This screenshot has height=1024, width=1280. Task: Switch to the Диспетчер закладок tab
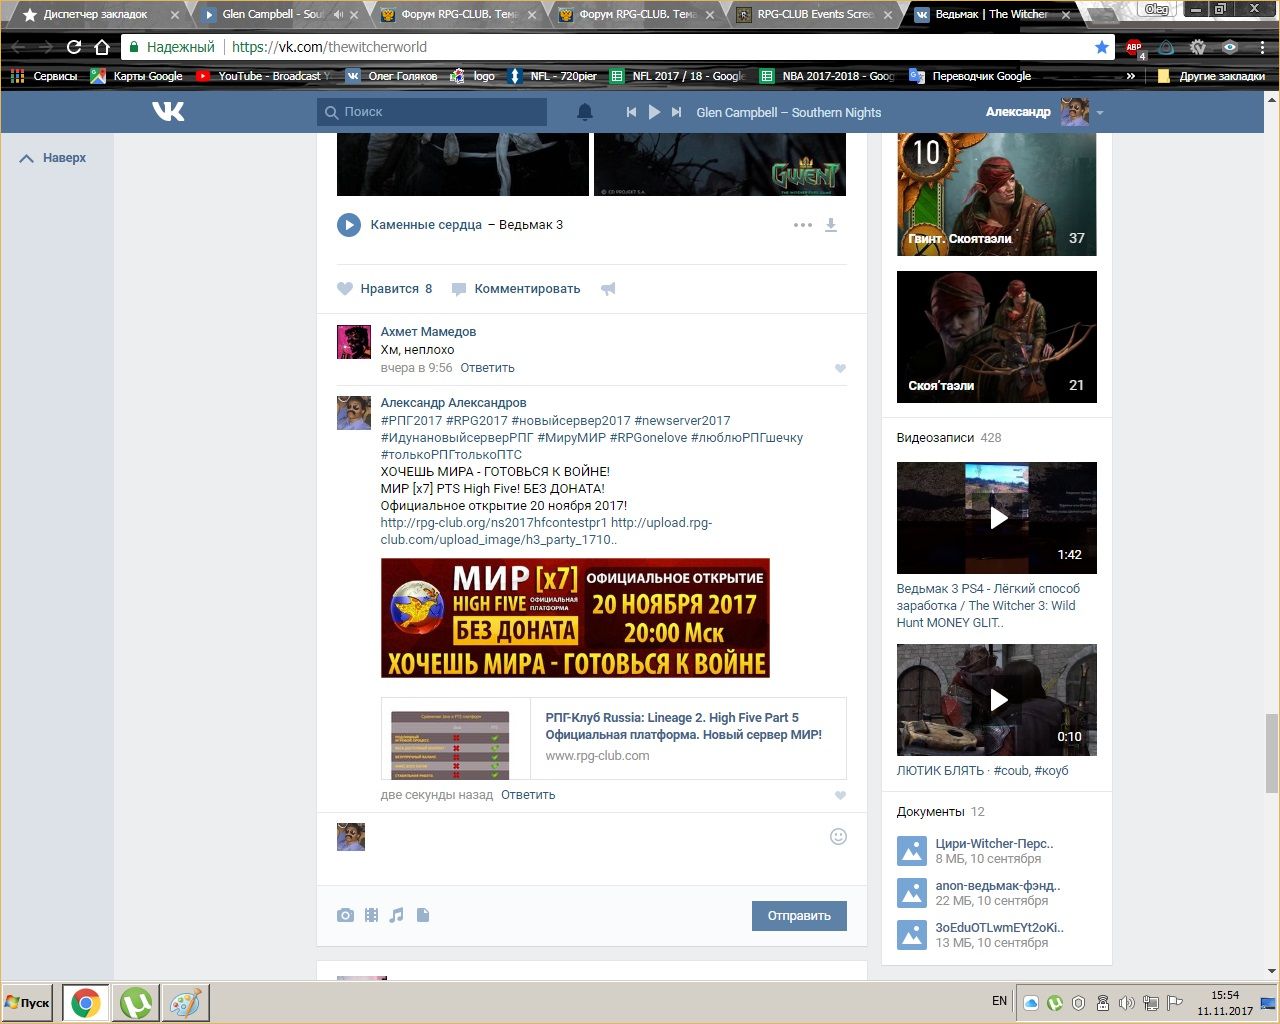point(95,15)
